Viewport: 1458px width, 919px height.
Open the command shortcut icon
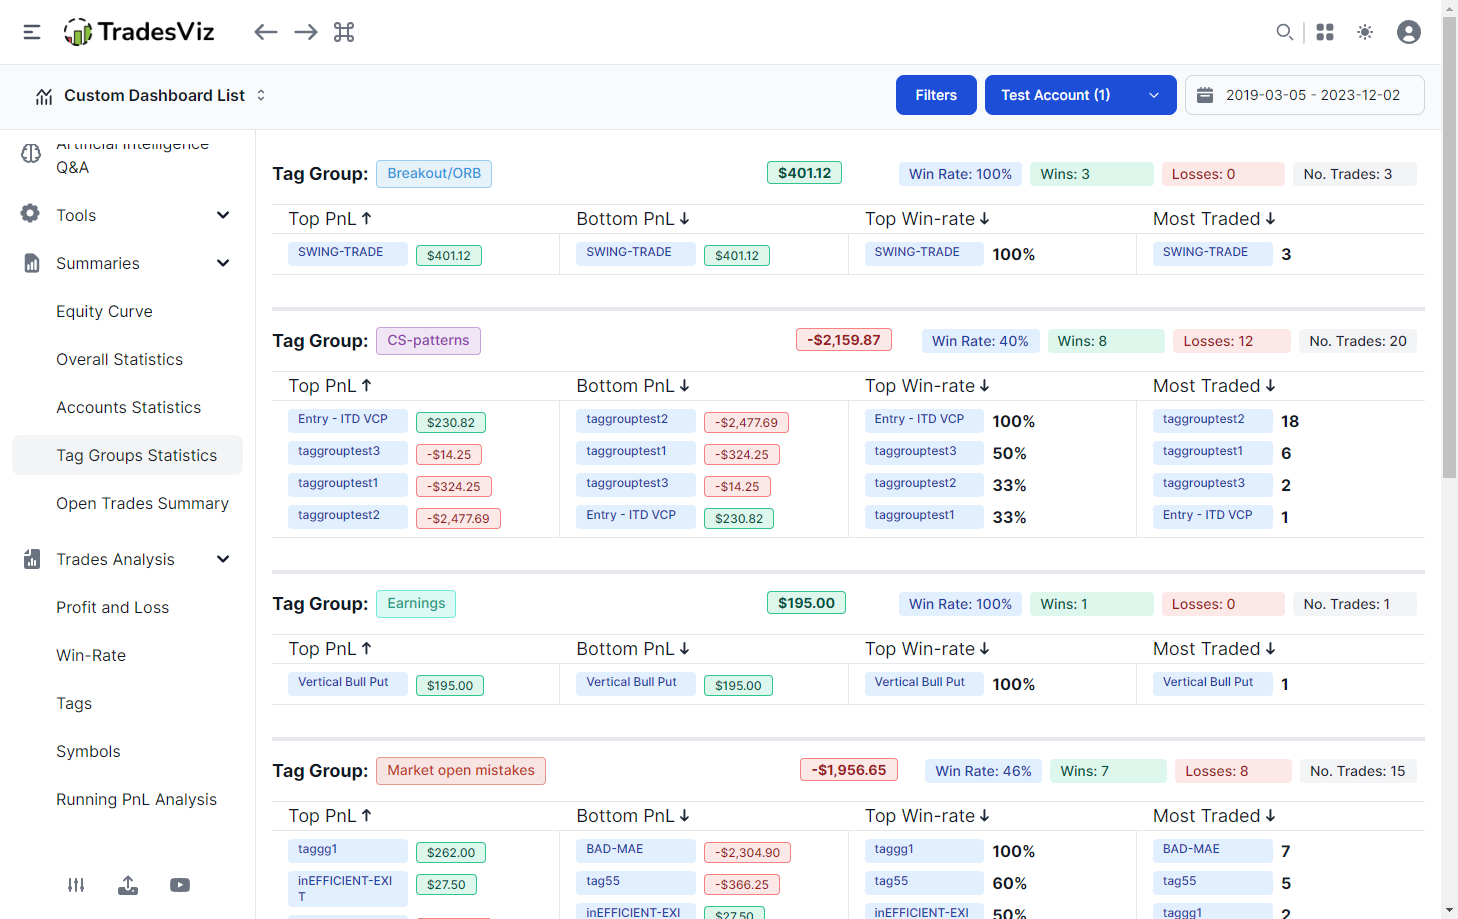tap(344, 32)
